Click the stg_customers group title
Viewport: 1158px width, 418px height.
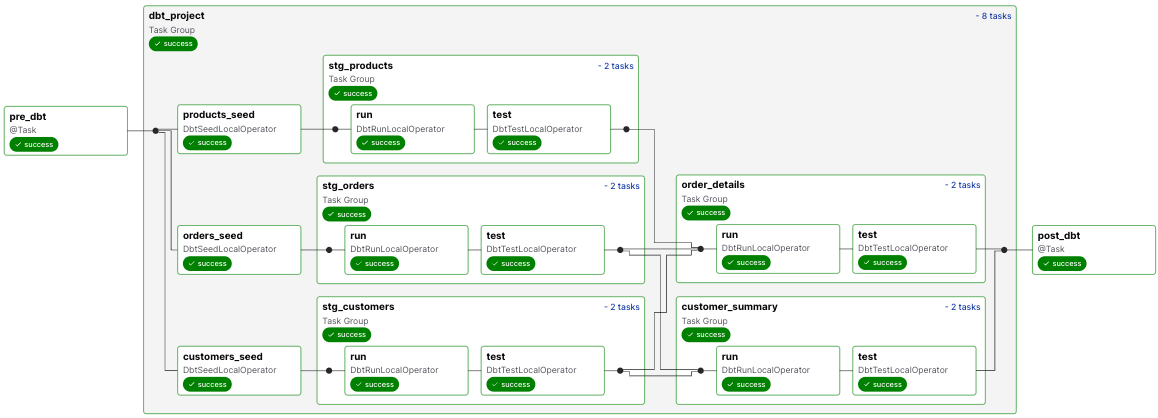[358, 306]
